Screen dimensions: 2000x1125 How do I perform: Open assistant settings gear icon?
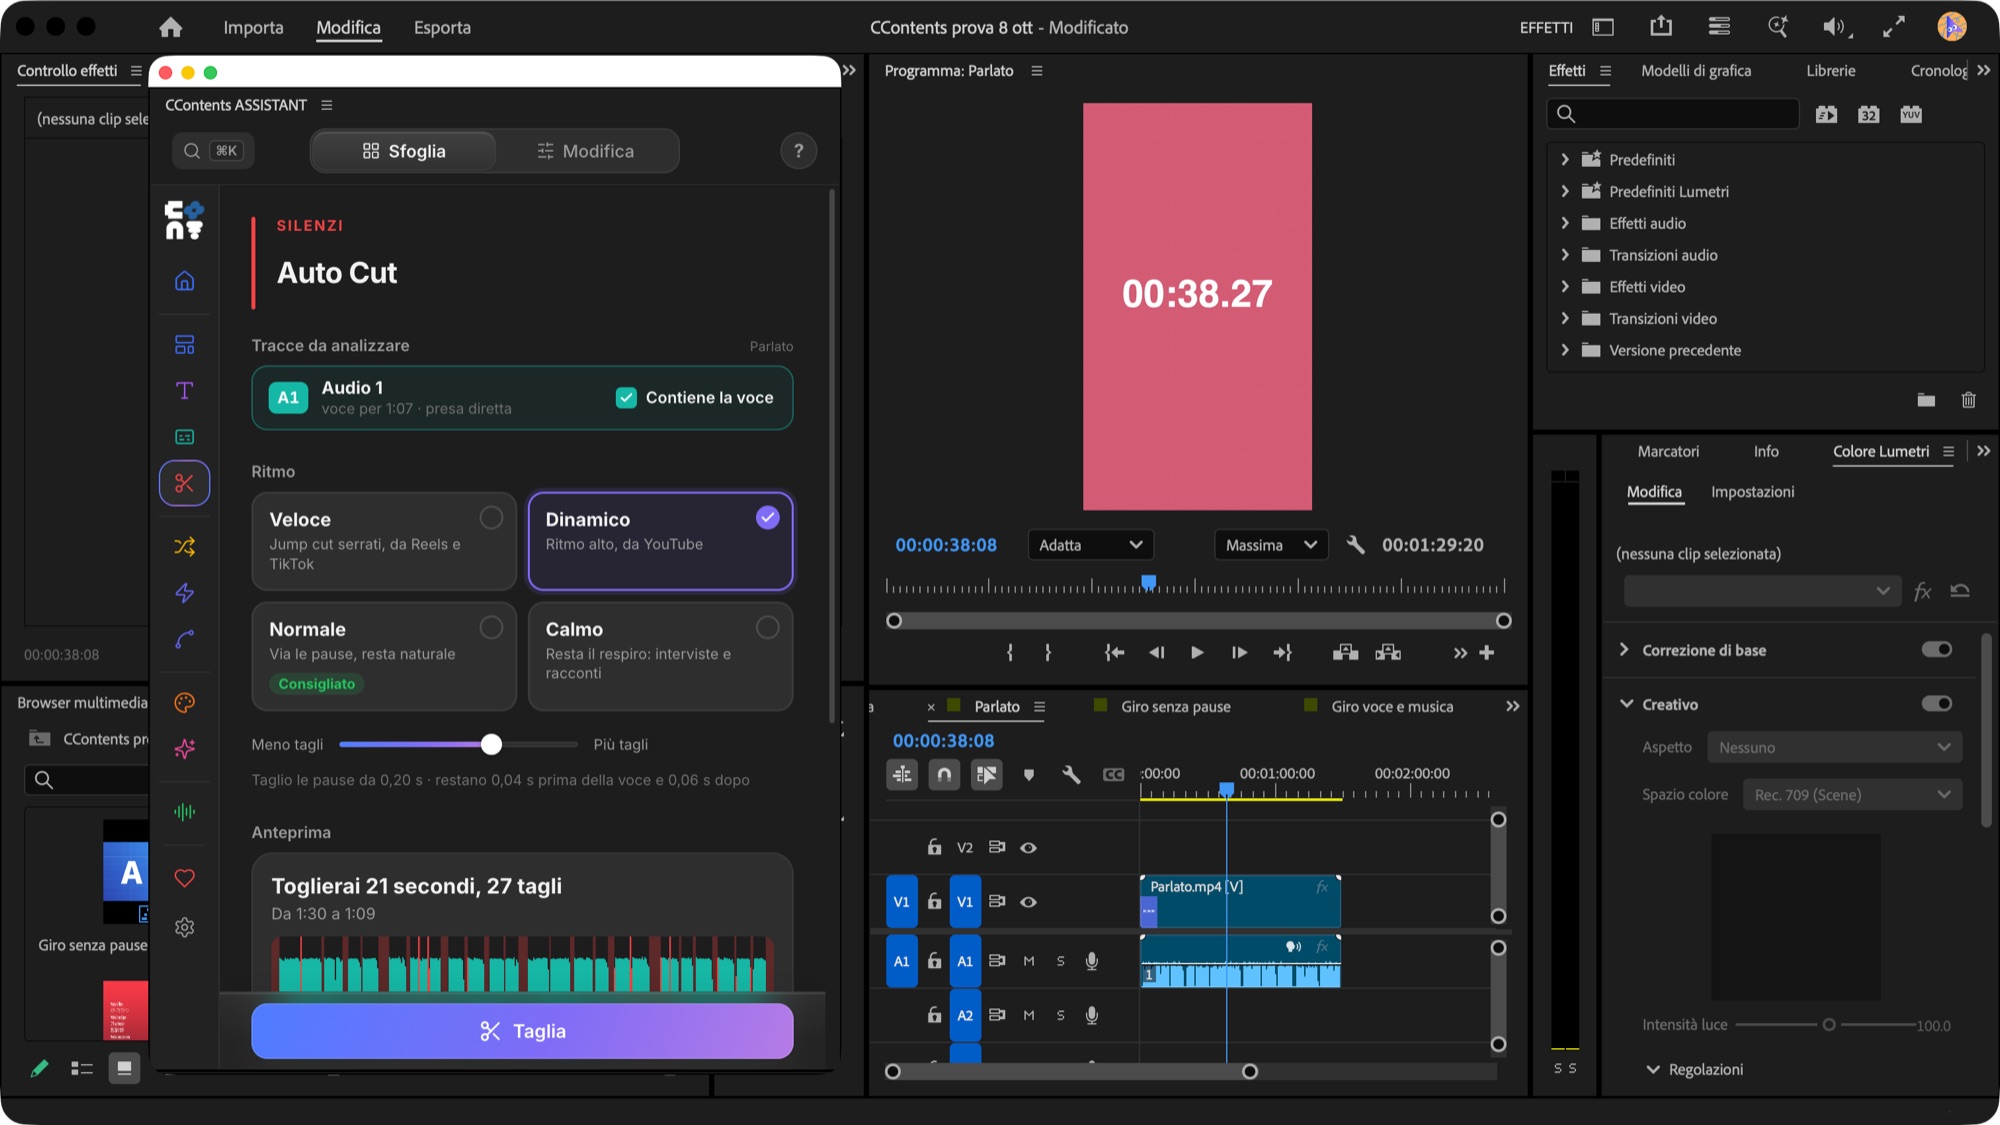coord(184,927)
